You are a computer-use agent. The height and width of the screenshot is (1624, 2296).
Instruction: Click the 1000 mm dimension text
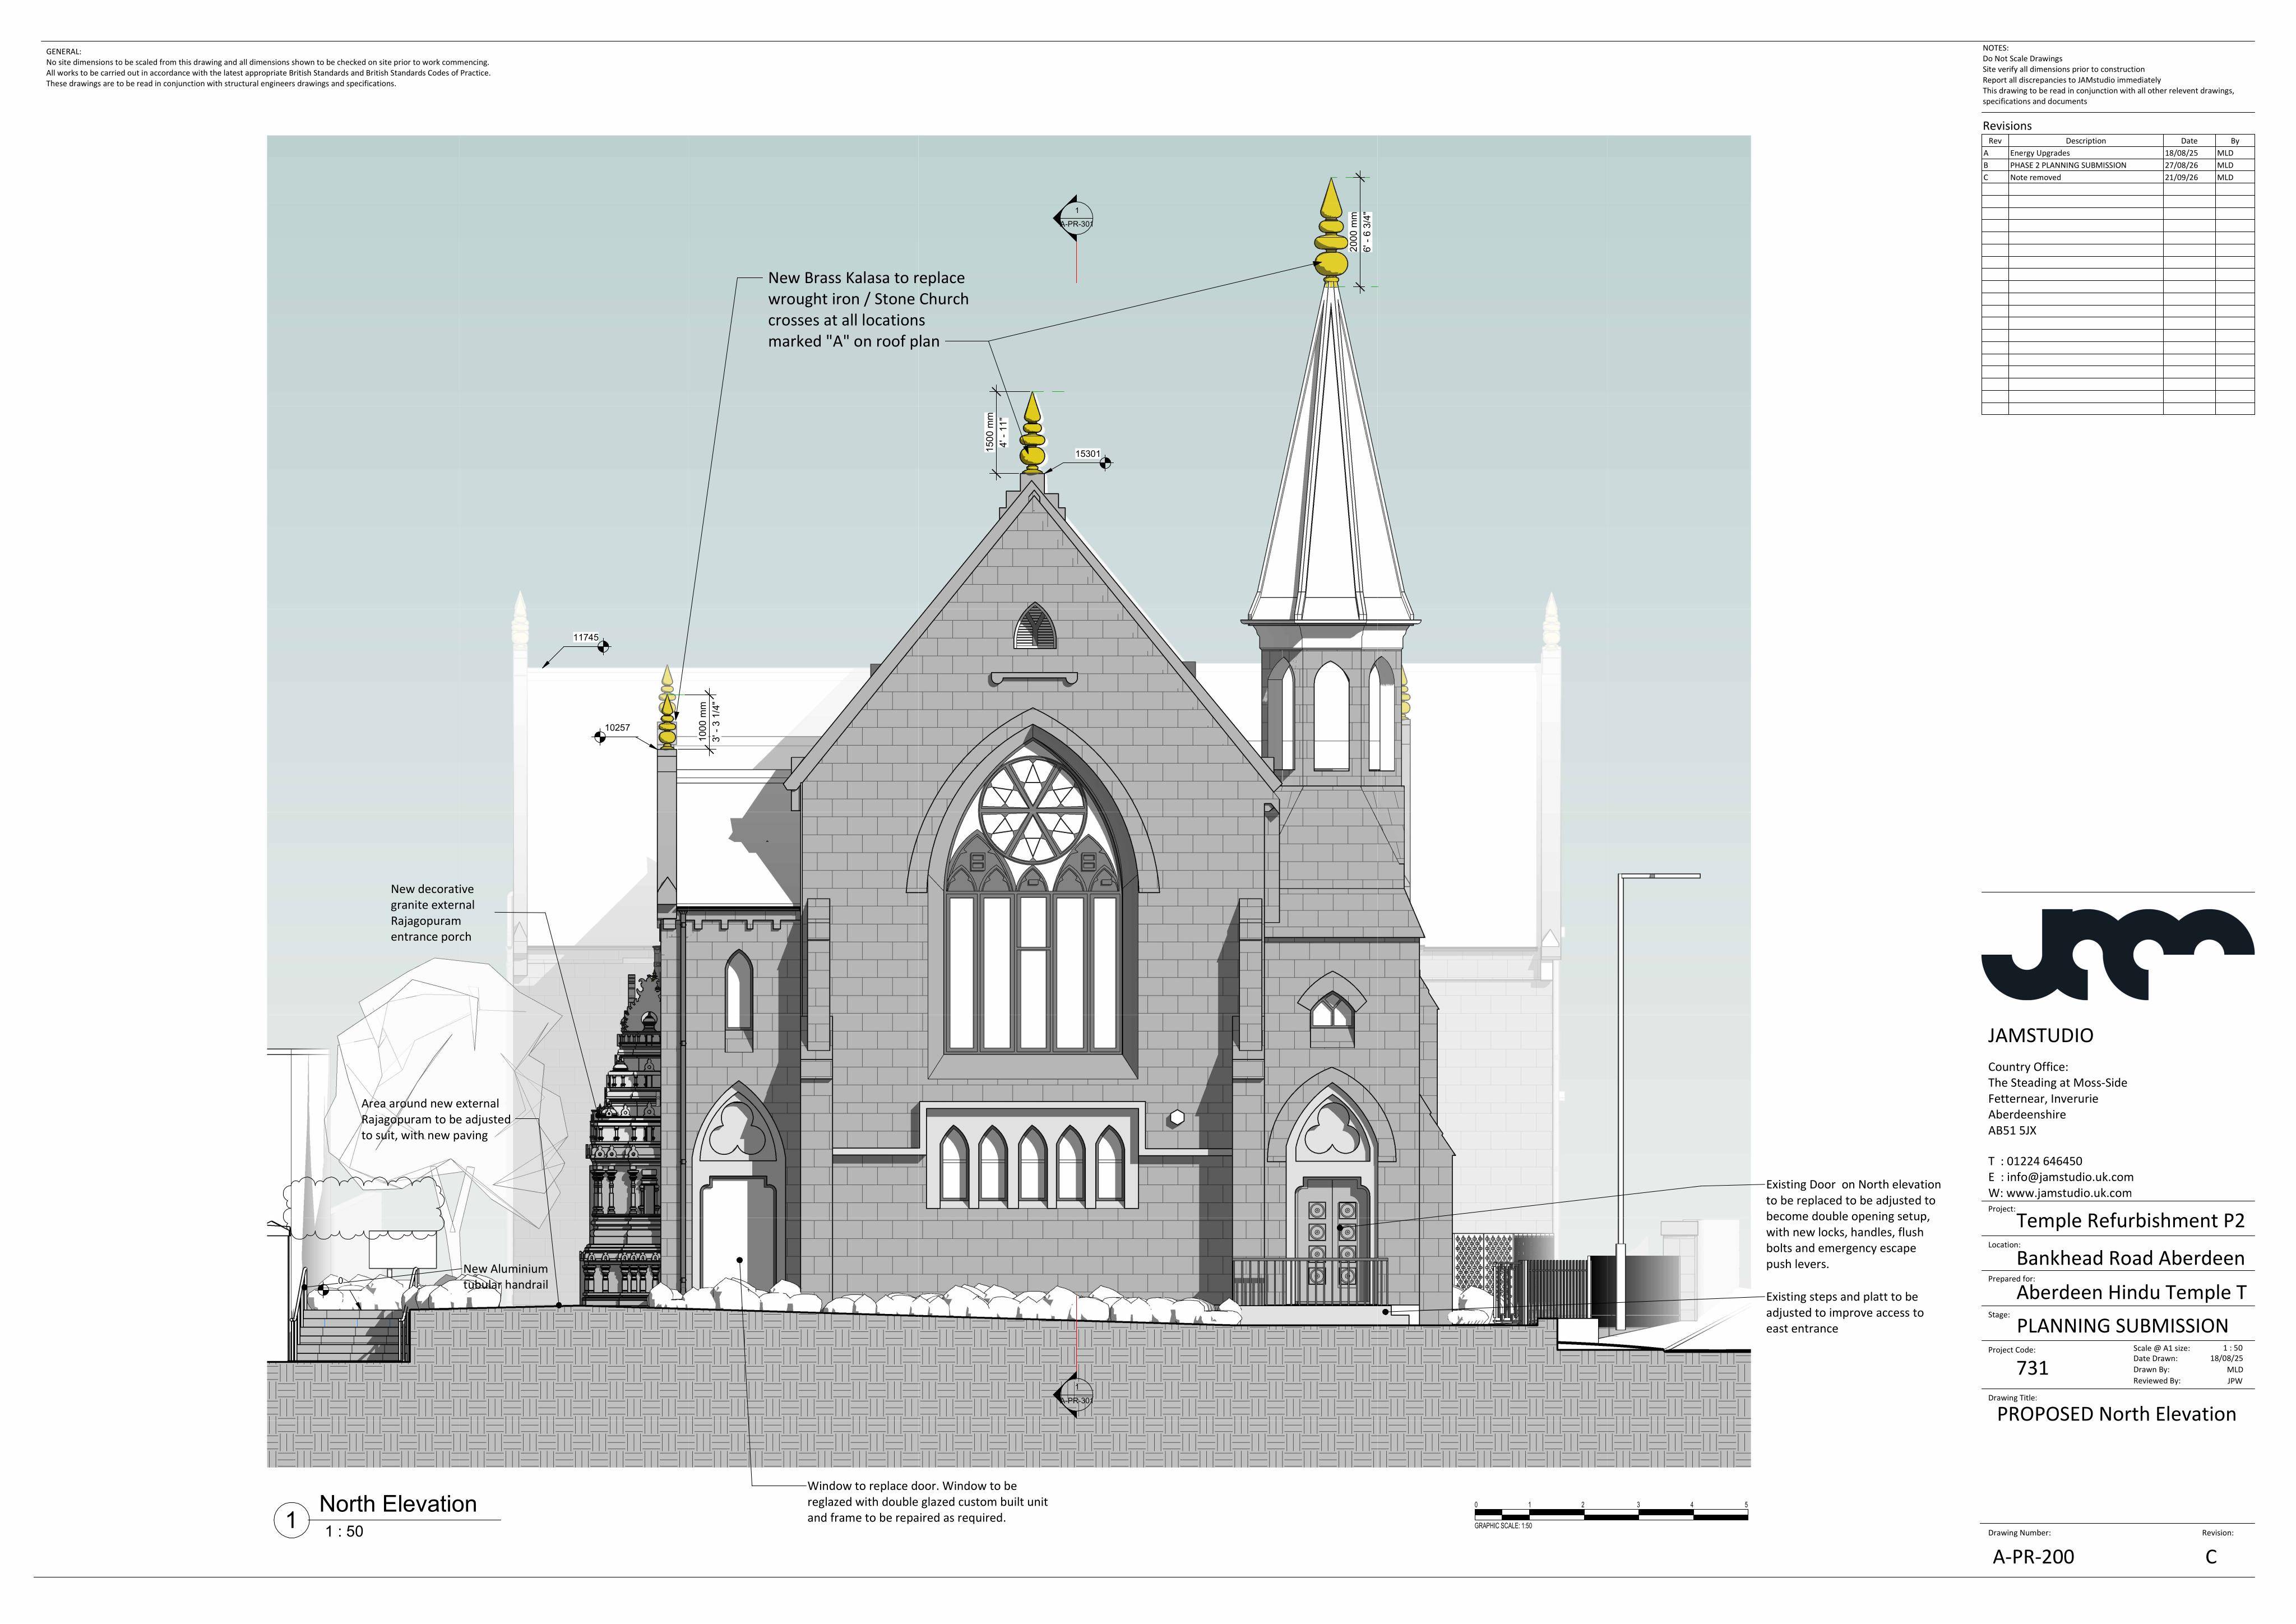click(703, 721)
